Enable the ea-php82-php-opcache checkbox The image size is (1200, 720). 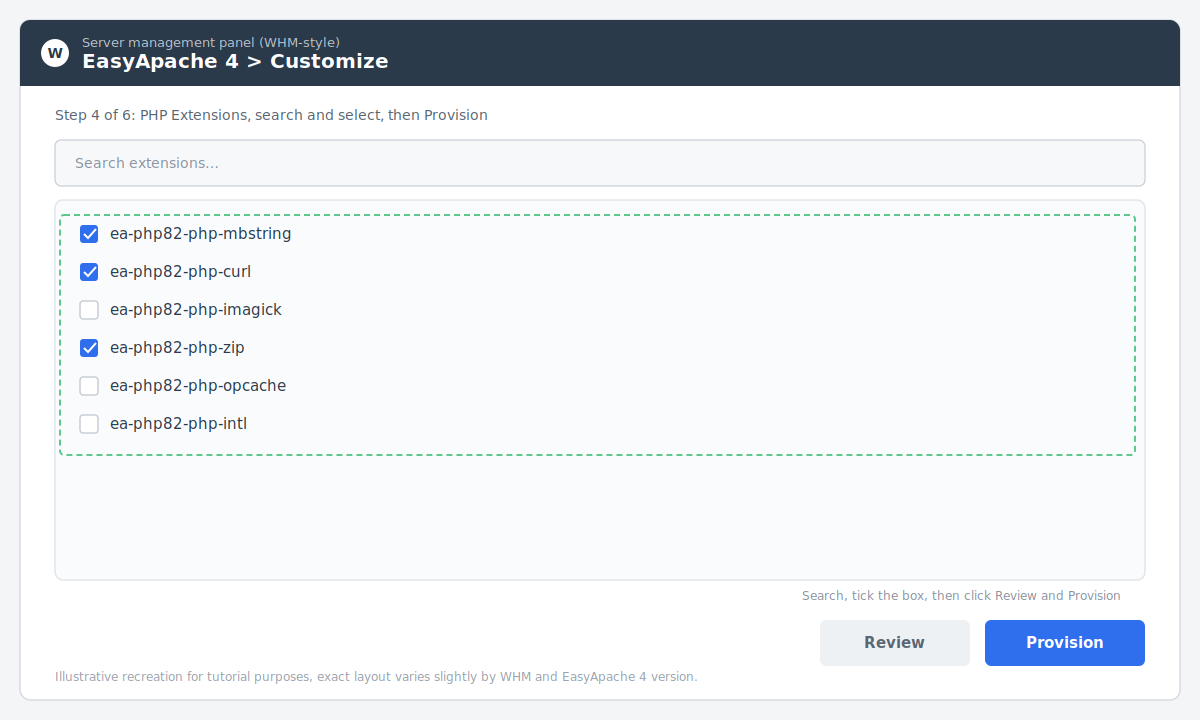(89, 386)
